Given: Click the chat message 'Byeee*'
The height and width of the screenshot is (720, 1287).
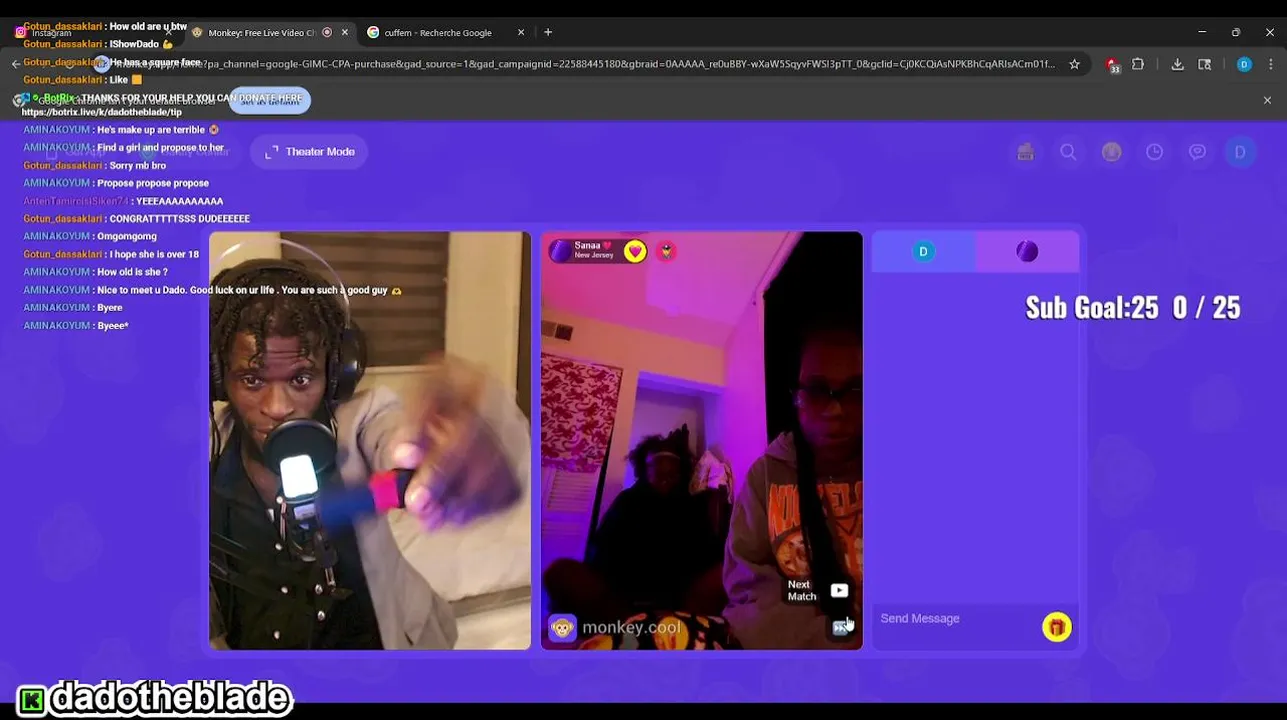Looking at the screenshot, I should (x=113, y=326).
